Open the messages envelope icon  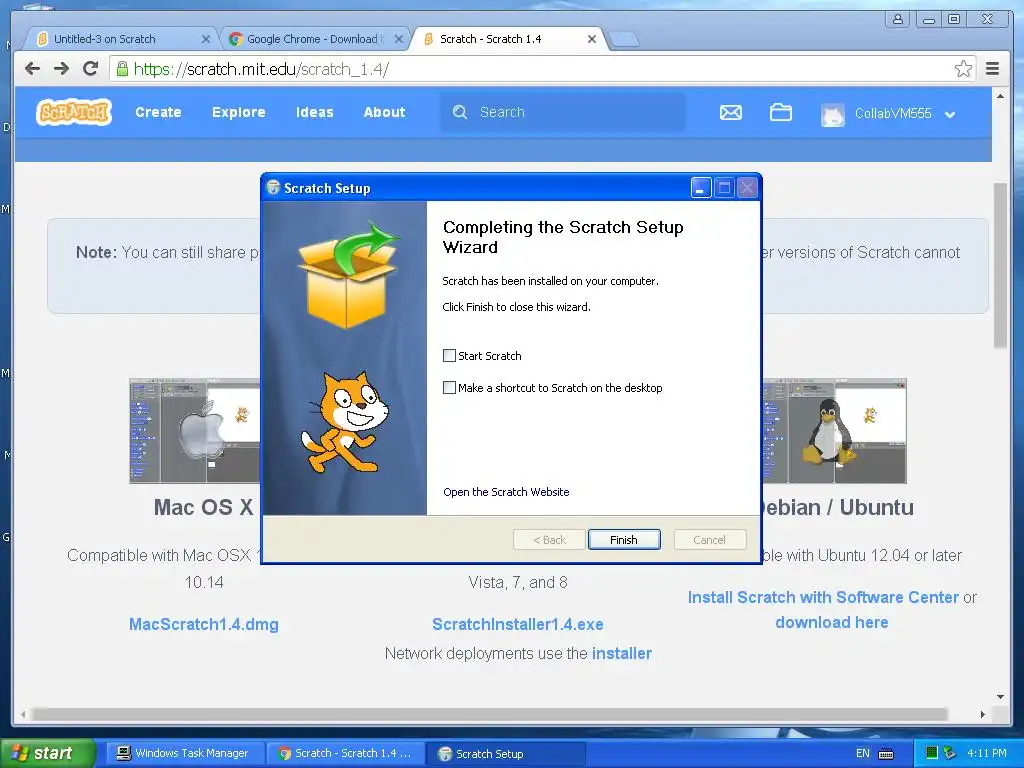[731, 112]
